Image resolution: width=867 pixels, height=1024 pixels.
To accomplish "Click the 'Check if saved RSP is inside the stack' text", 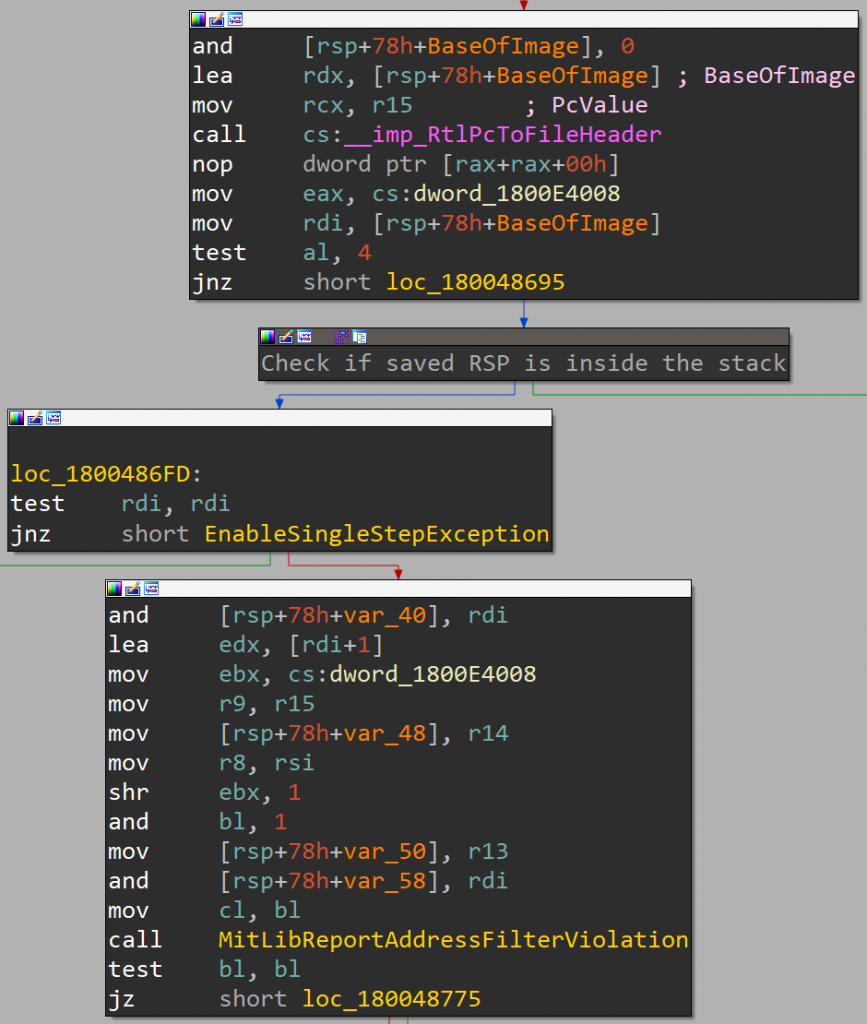I will [x=523, y=363].
